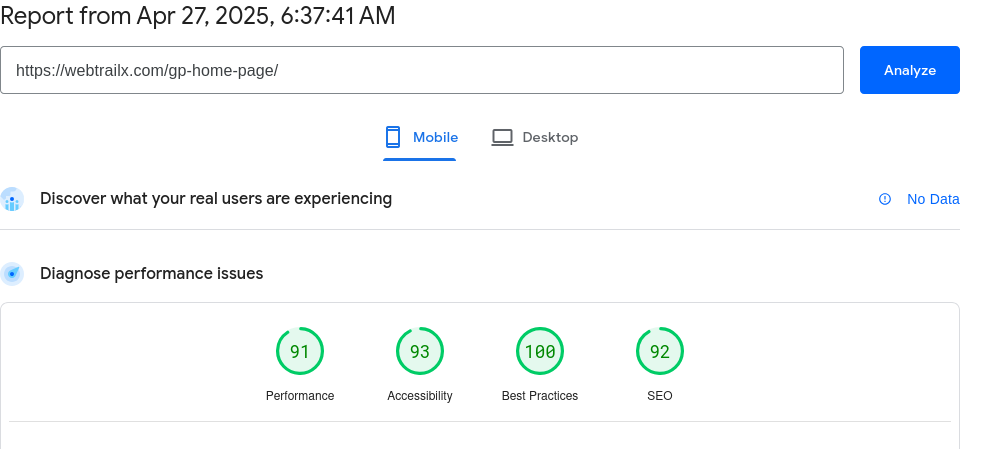
Task: Jump to the Performance label
Action: (300, 396)
